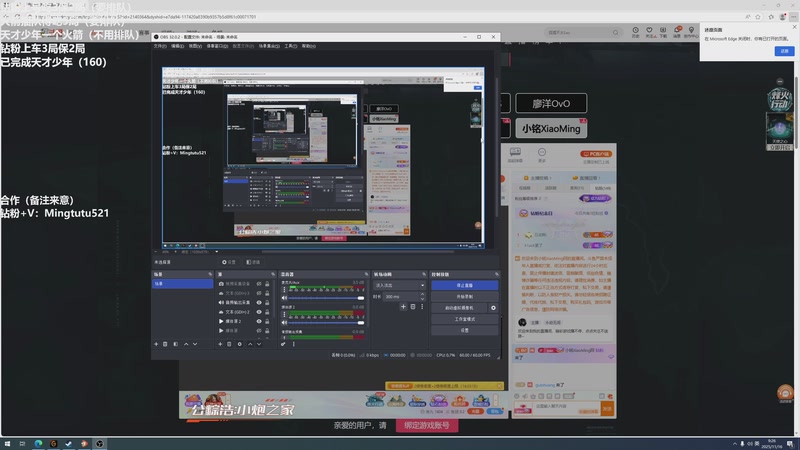Adjust 麦克风/Aux volume slider

(x=327, y=298)
